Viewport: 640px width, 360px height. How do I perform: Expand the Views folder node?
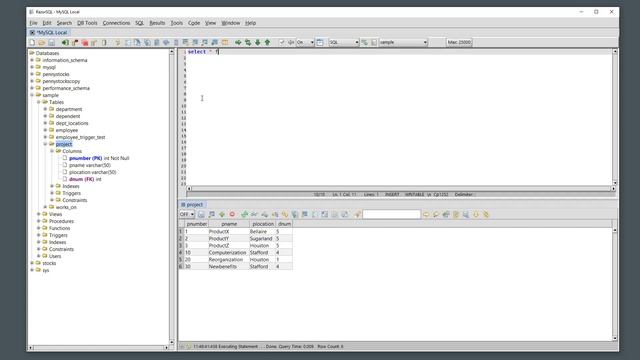click(39, 214)
